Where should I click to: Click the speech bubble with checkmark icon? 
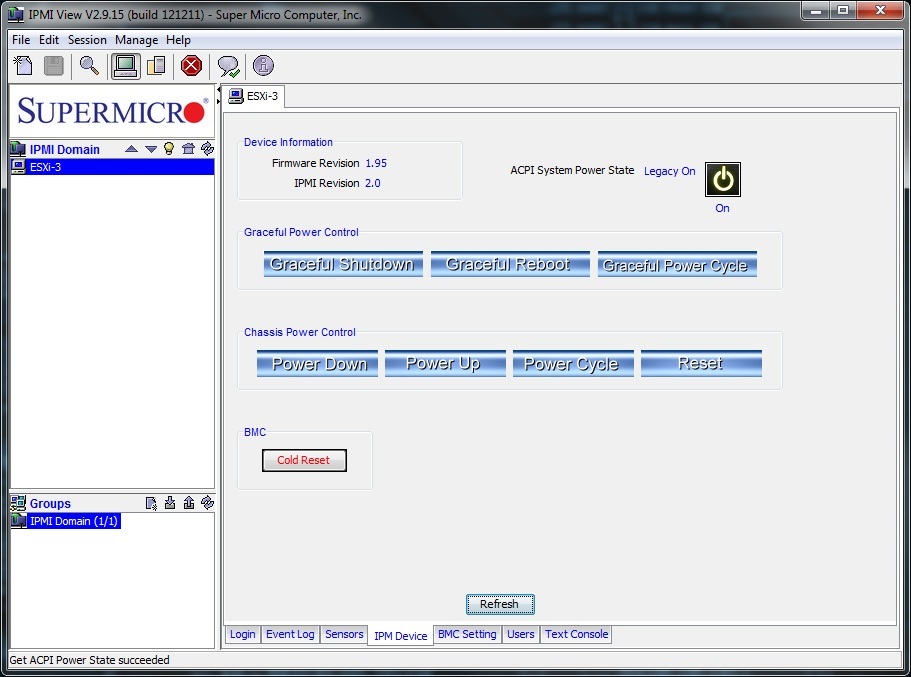228,66
